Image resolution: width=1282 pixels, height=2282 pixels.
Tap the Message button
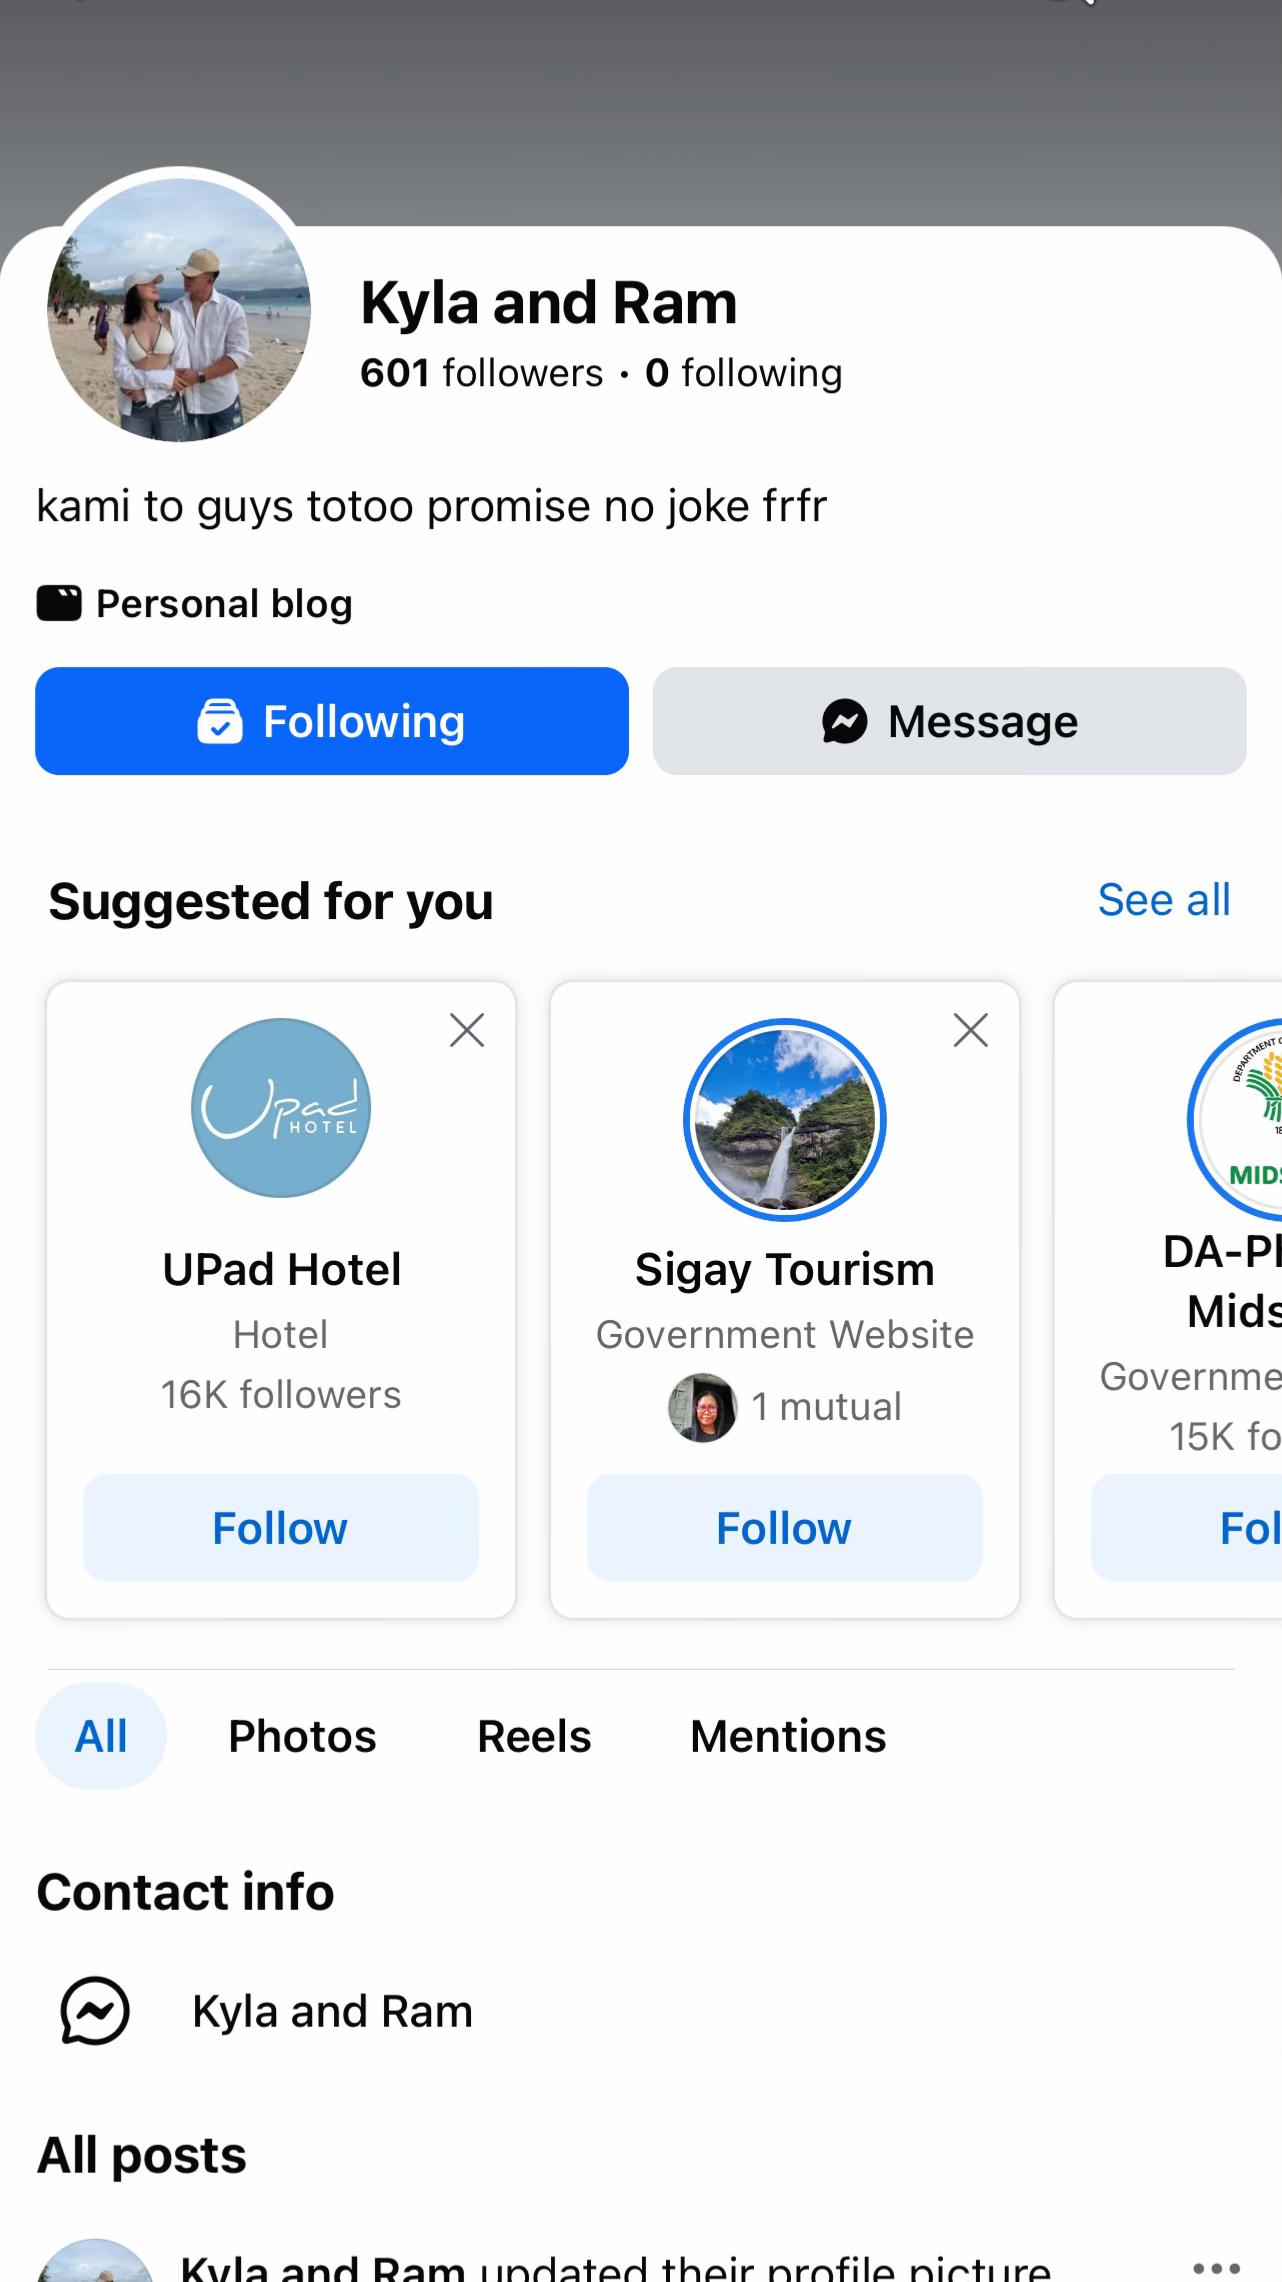949,721
